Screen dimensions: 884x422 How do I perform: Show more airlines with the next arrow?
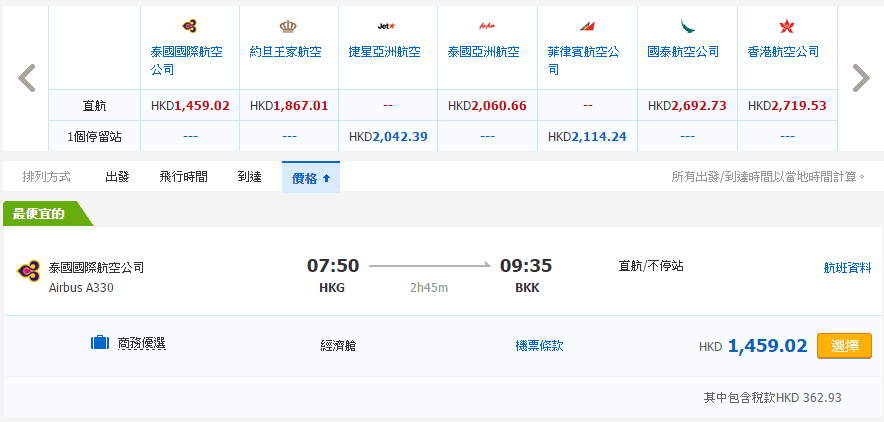click(x=860, y=78)
